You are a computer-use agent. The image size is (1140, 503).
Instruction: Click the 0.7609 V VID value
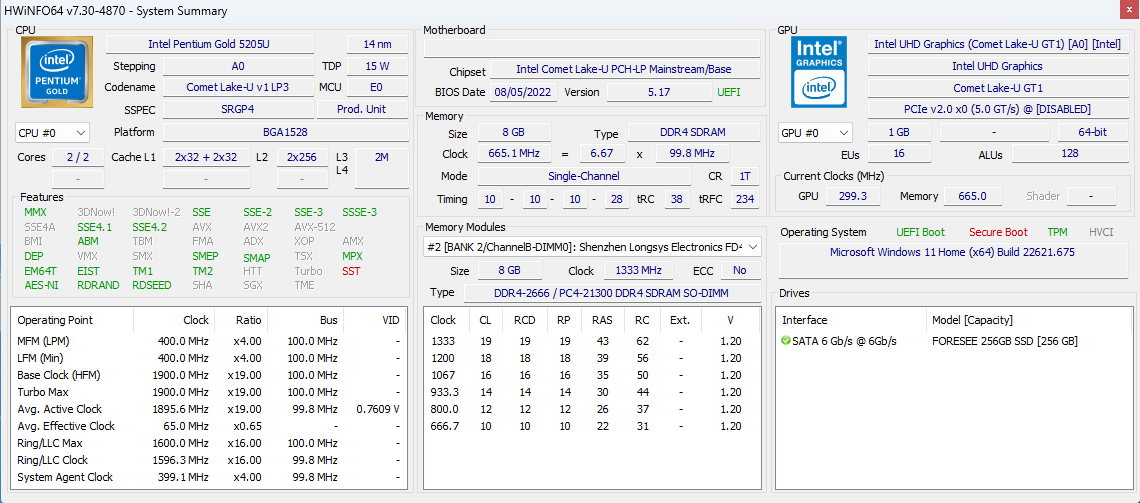(x=378, y=409)
